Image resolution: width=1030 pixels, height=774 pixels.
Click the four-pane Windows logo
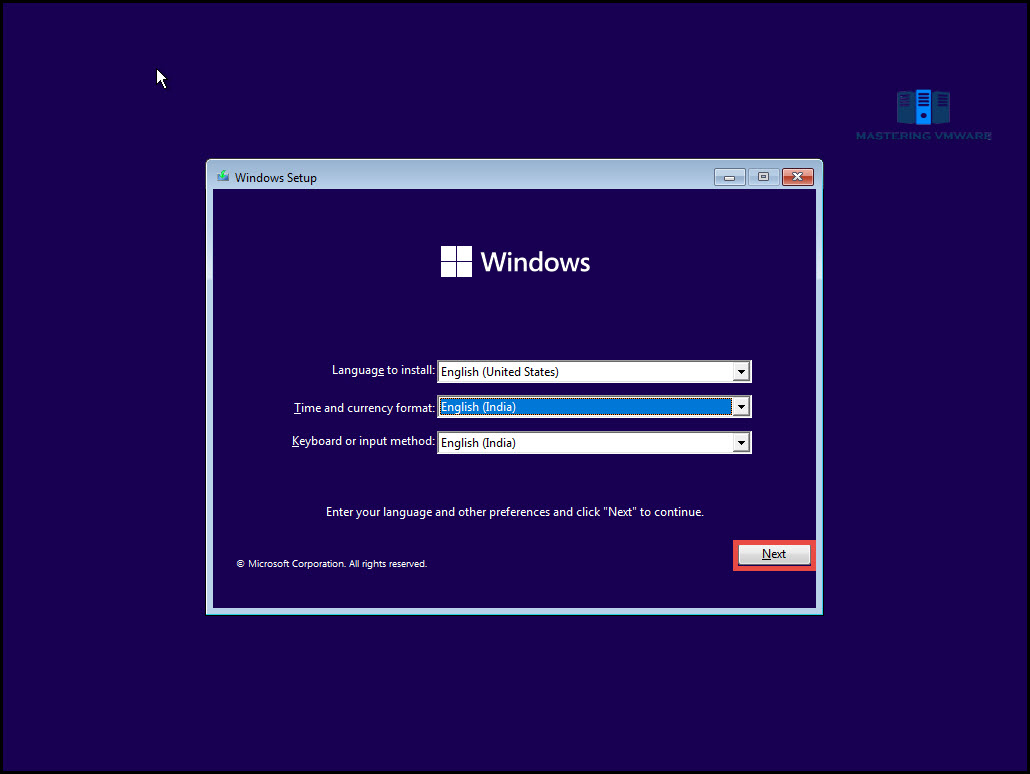tap(456, 262)
